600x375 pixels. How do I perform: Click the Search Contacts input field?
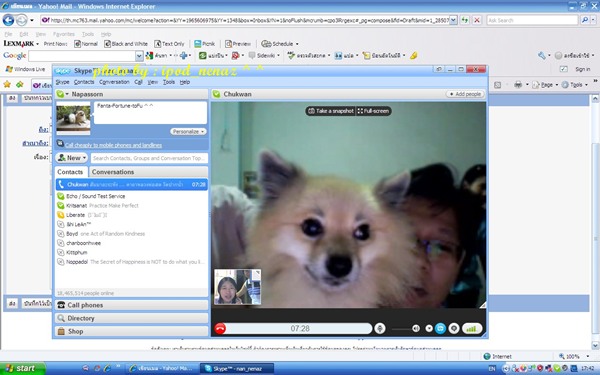coord(149,158)
